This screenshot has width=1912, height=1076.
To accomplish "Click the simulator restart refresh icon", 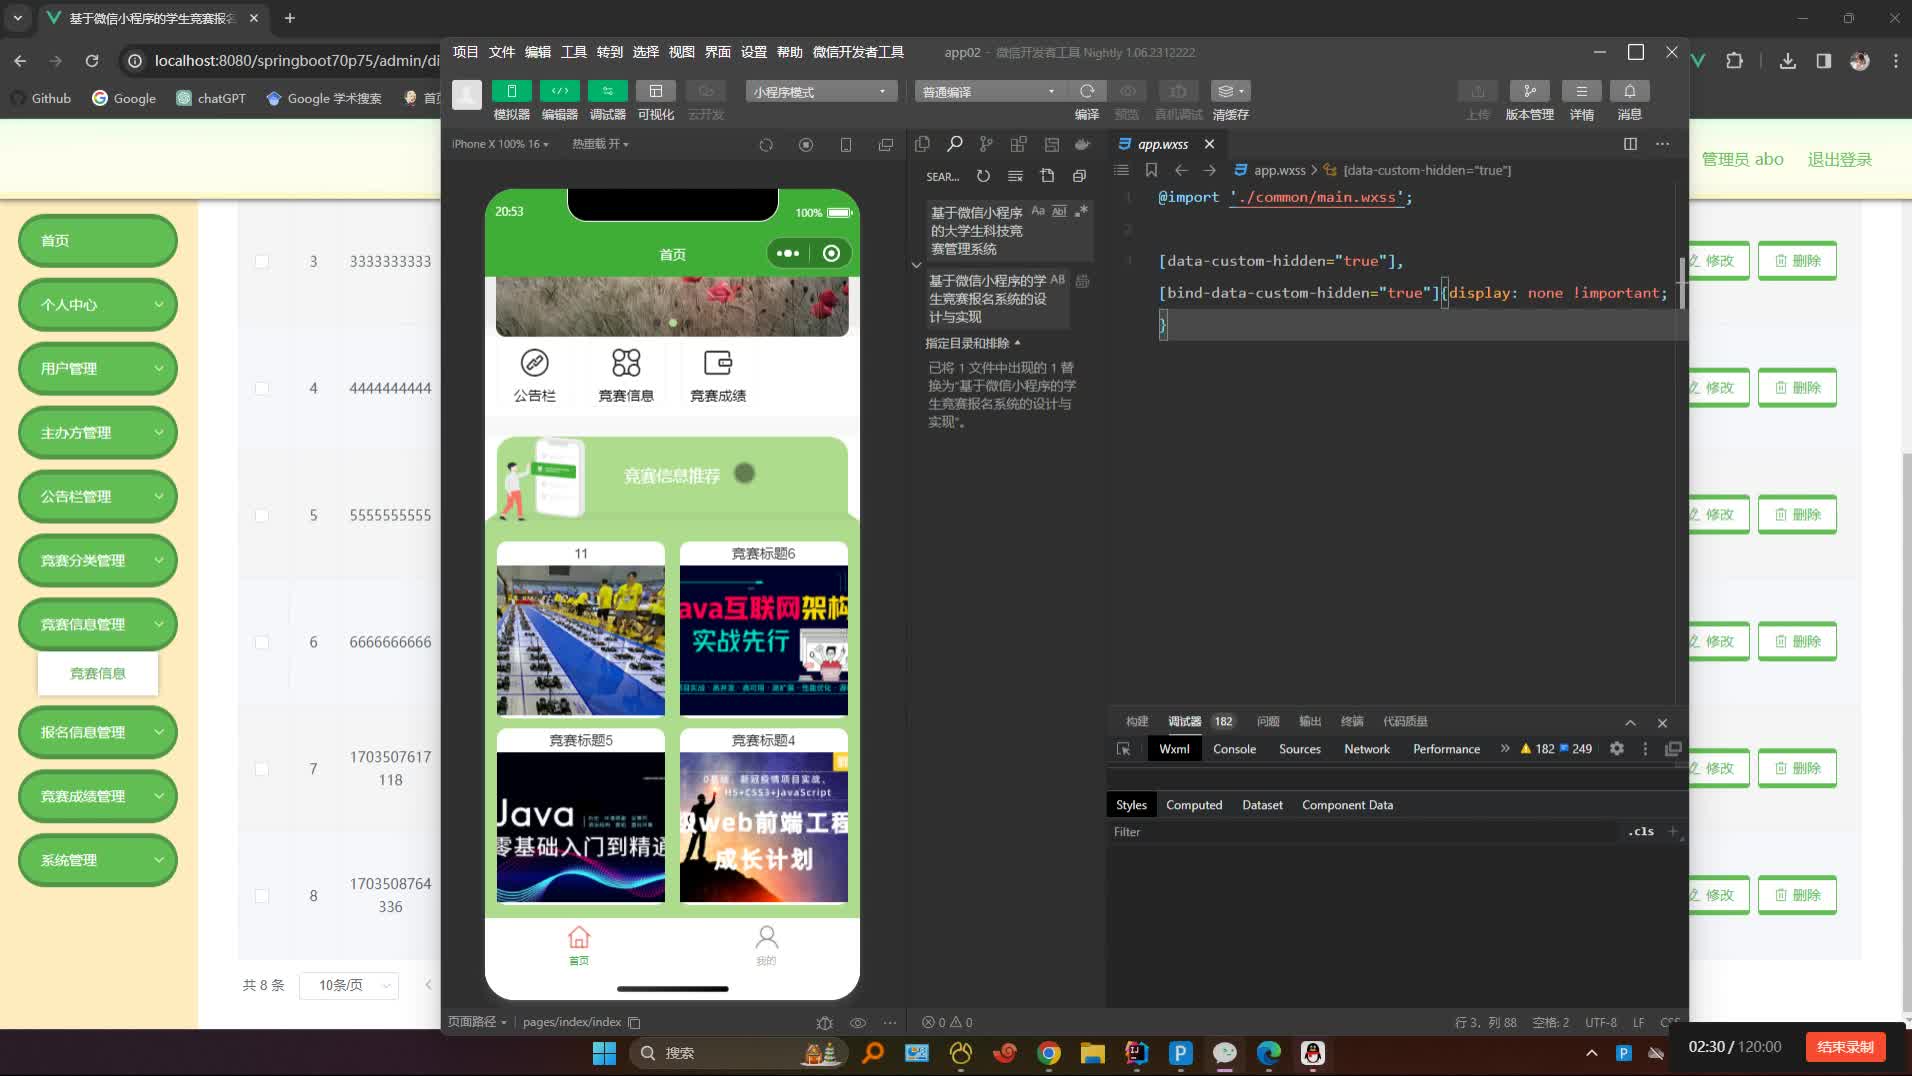I will point(766,144).
